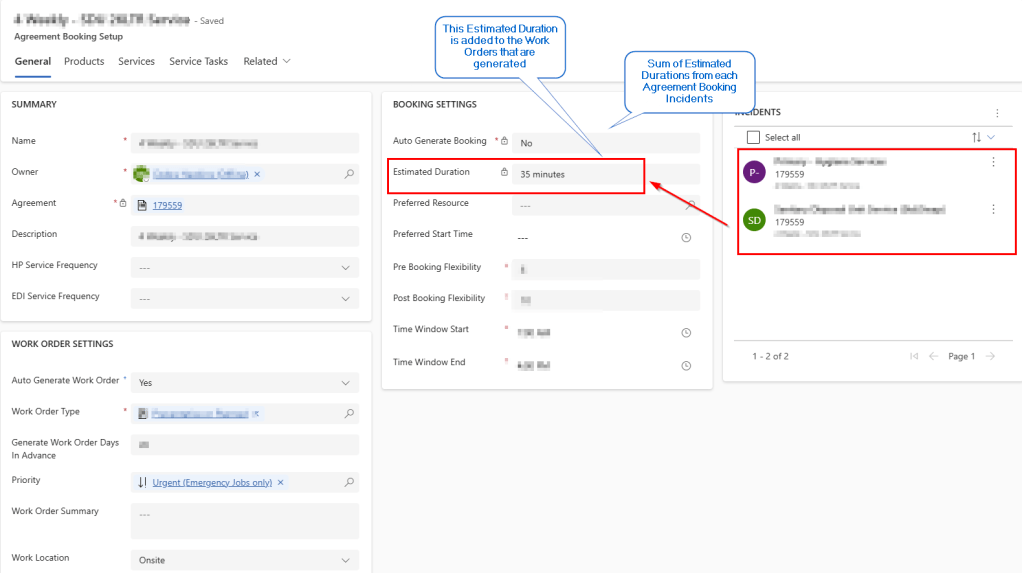This screenshot has width=1022, height=573.
Task: Expand HP Service Frequency dropdown
Action: 346,268
